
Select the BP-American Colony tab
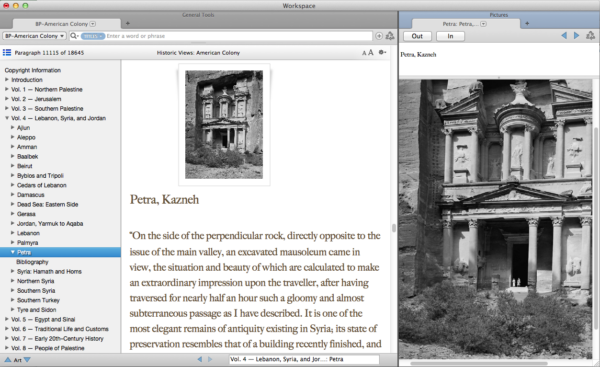pos(66,24)
